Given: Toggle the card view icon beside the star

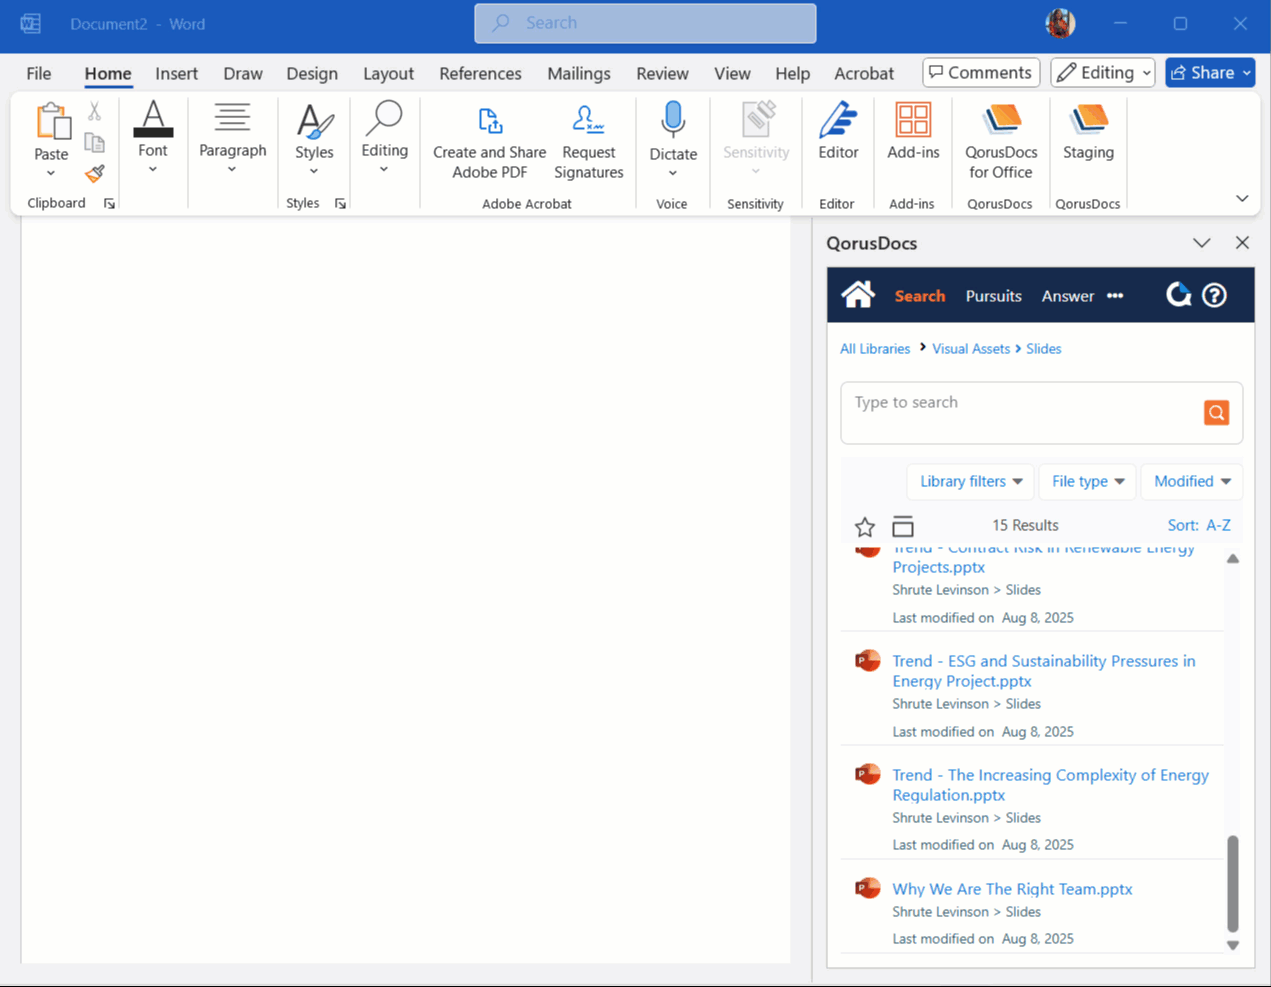Looking at the screenshot, I should (903, 525).
